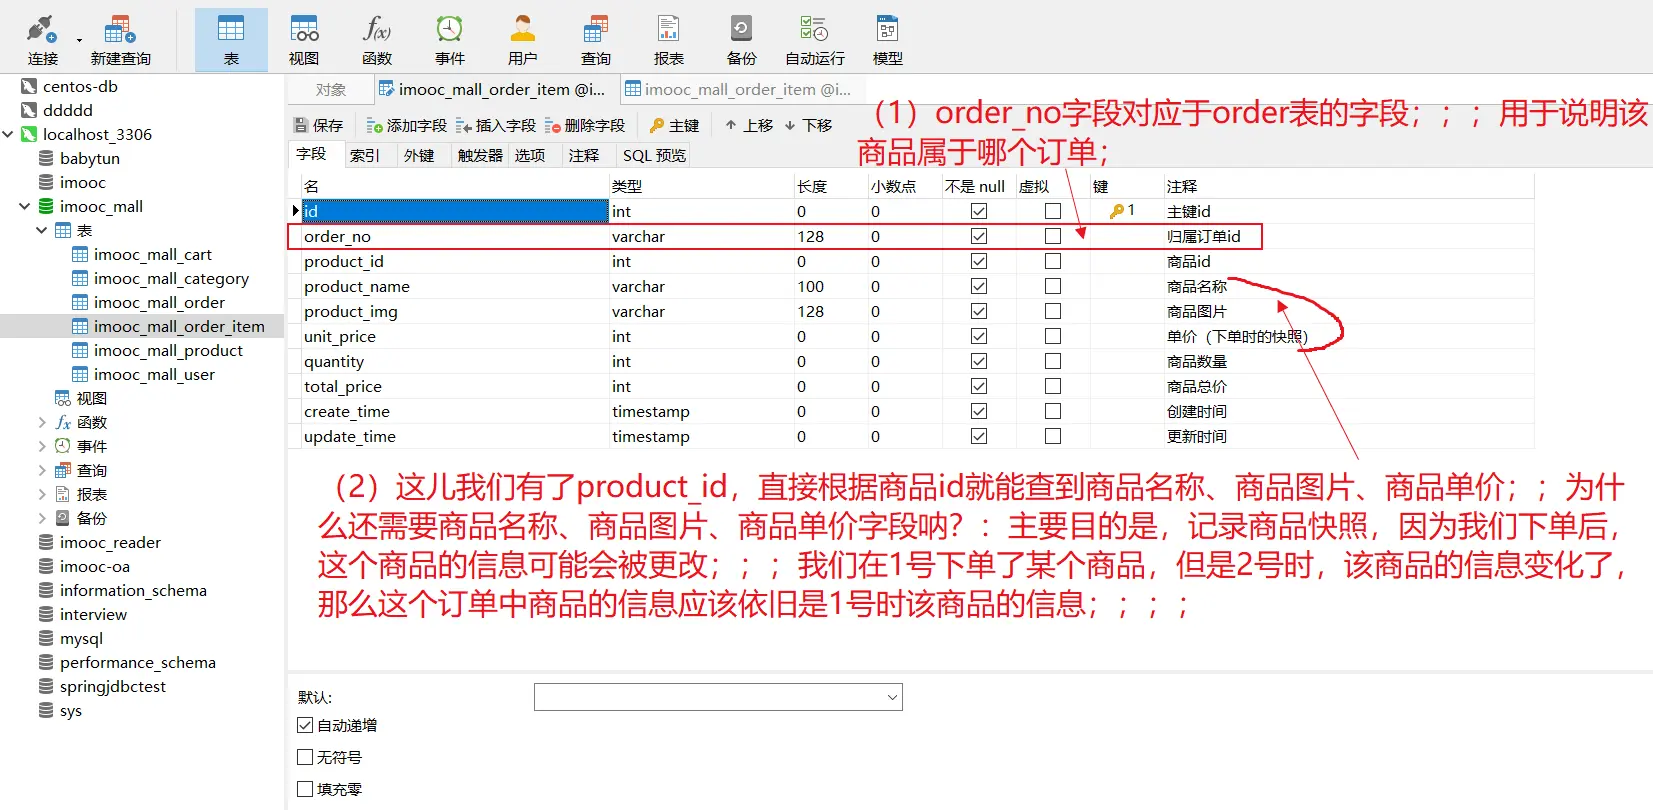Image resolution: width=1653 pixels, height=810 pixels.
Task: Select the 对象 objects tab
Action: pyautogui.click(x=331, y=89)
